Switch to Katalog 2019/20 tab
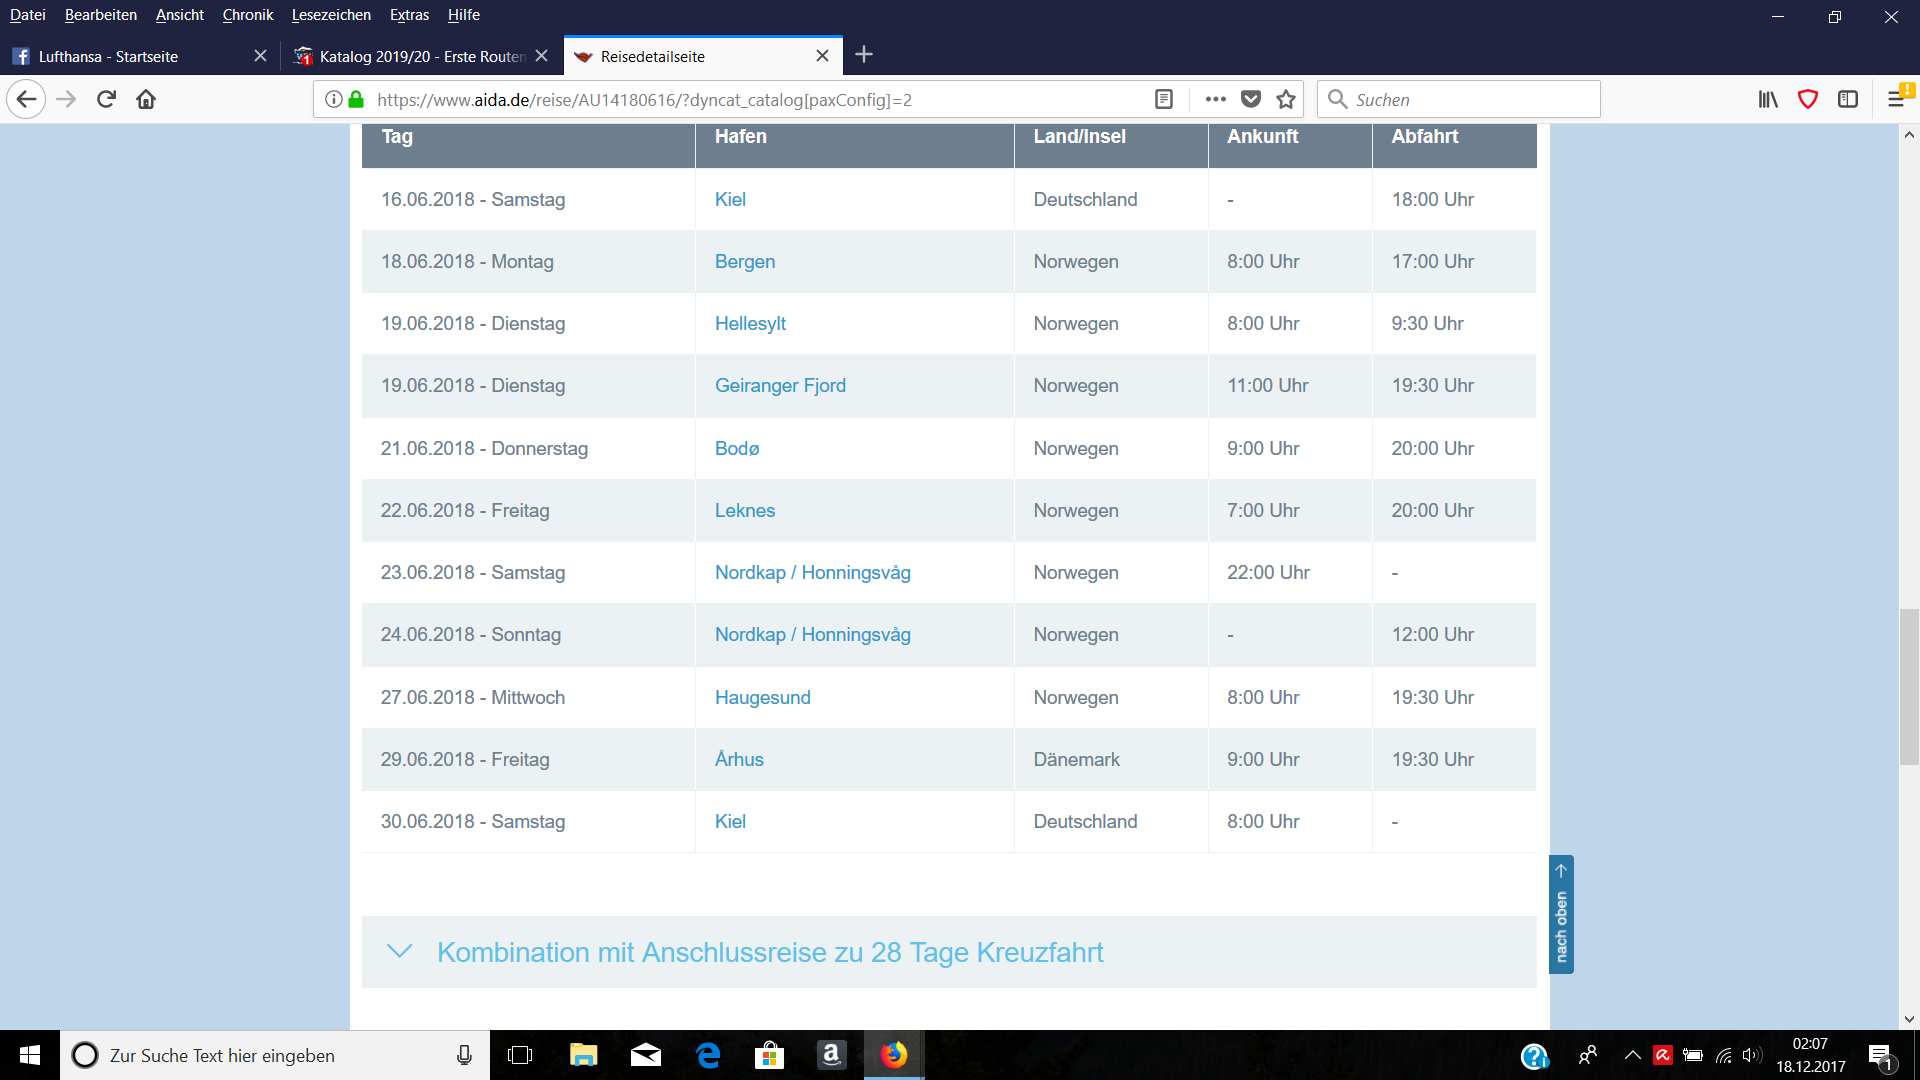The width and height of the screenshot is (1920, 1080). (420, 56)
